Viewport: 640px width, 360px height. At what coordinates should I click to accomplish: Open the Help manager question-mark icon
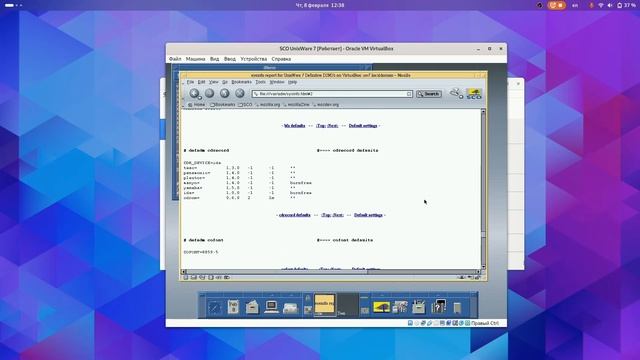click(x=438, y=307)
